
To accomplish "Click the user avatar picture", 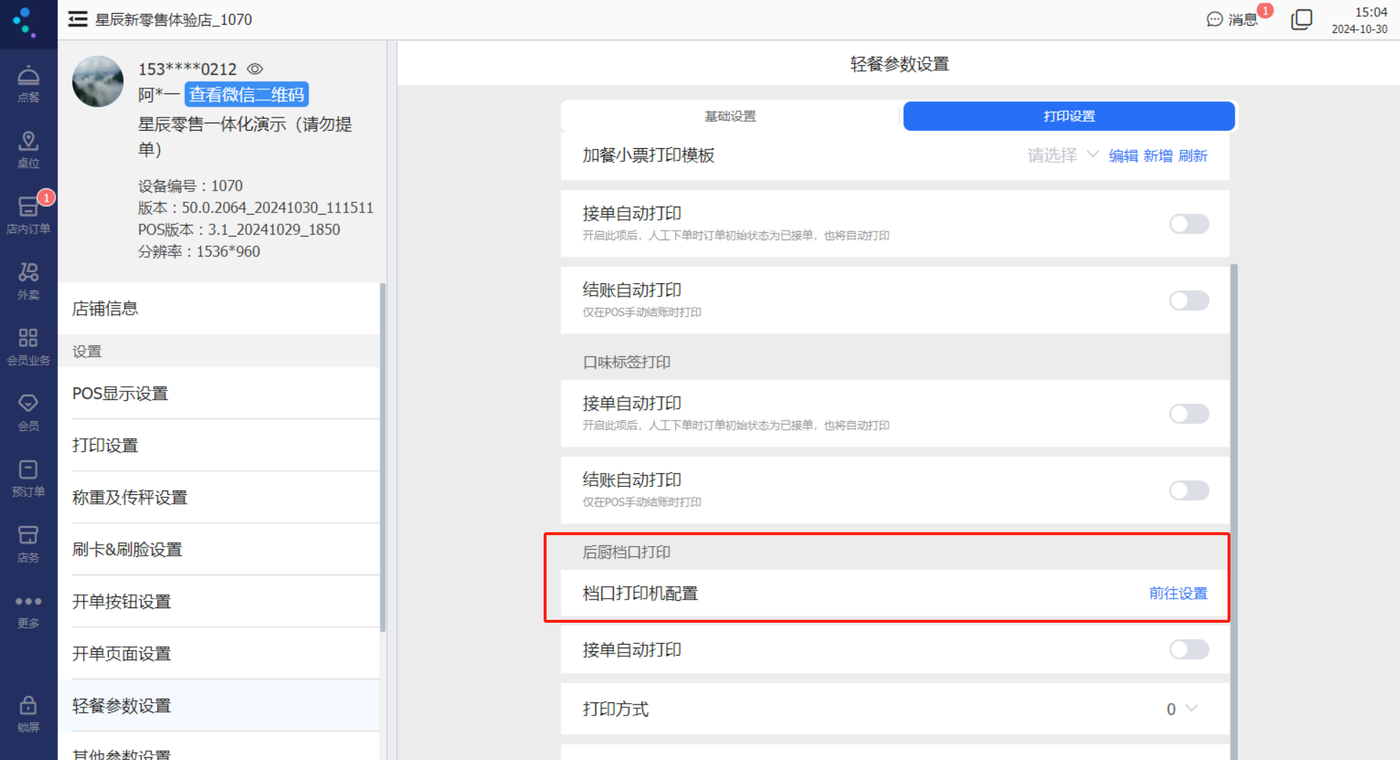I will click(98, 82).
